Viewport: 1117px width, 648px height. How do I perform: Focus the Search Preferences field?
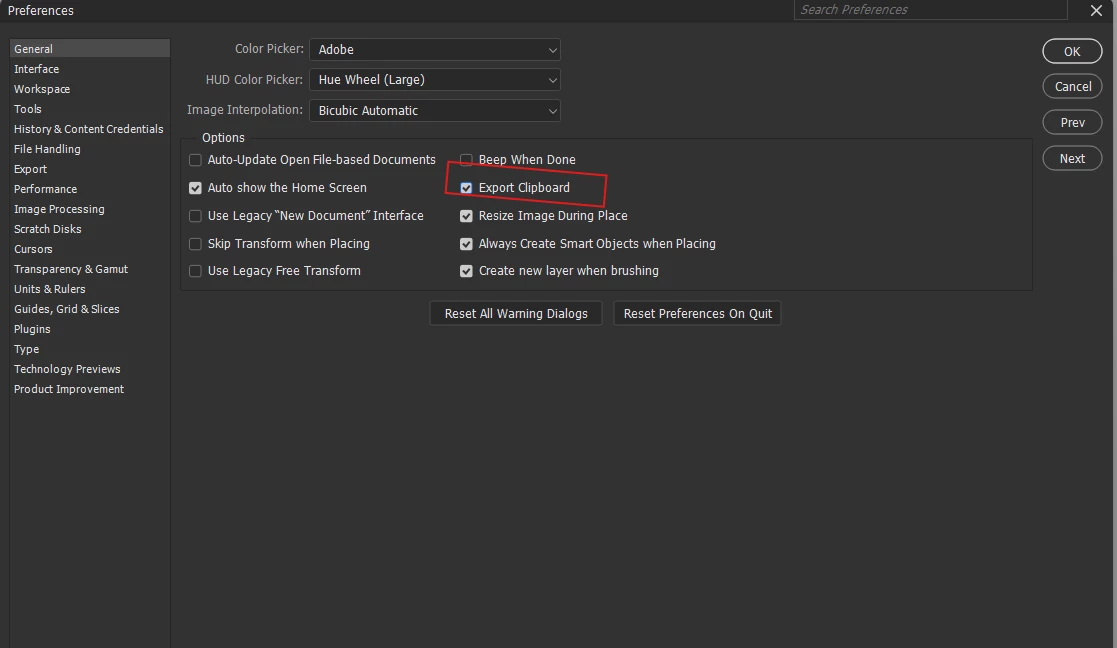[x=930, y=9]
